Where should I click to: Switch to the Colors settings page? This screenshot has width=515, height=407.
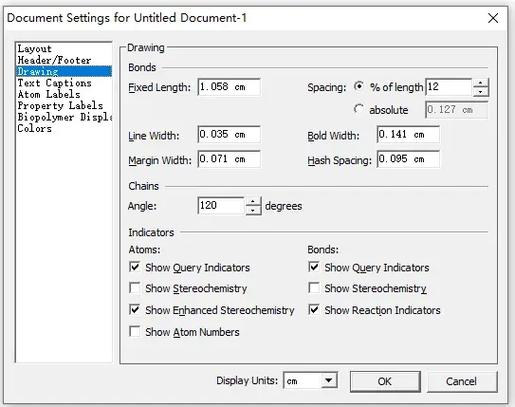click(35, 128)
